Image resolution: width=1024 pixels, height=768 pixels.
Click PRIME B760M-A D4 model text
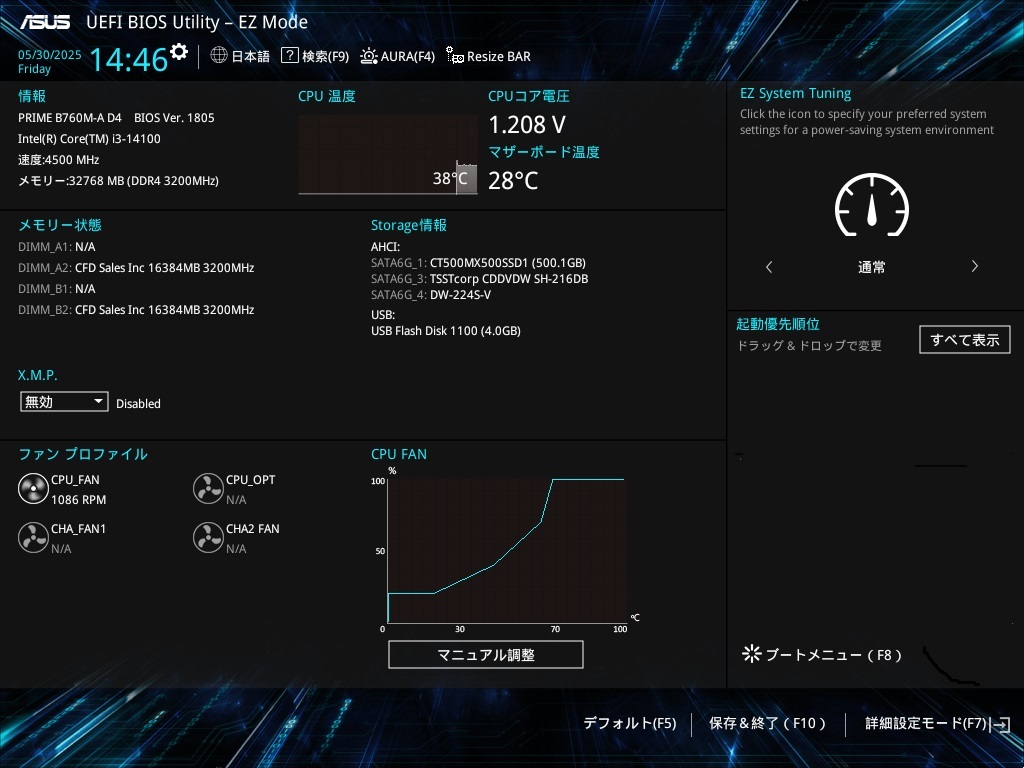pos(70,118)
